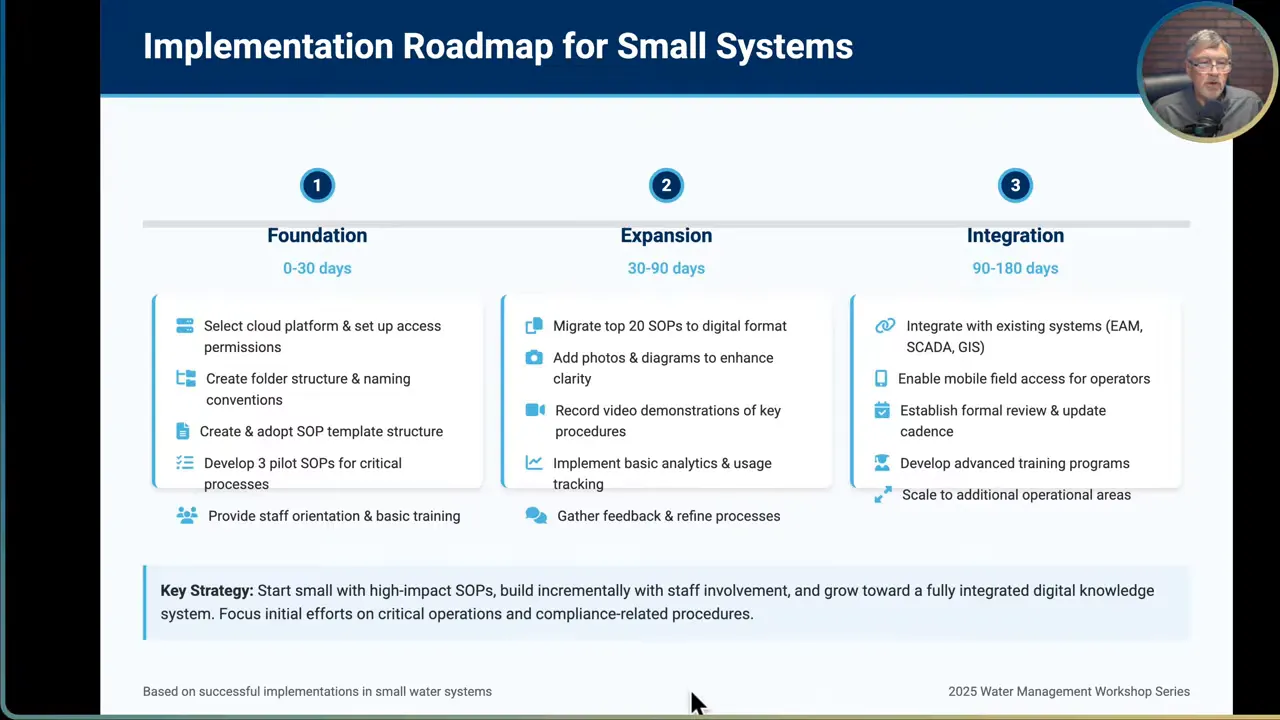The width and height of the screenshot is (1280, 720).
Task: Click the training person icon in Integration column
Action: (881, 462)
